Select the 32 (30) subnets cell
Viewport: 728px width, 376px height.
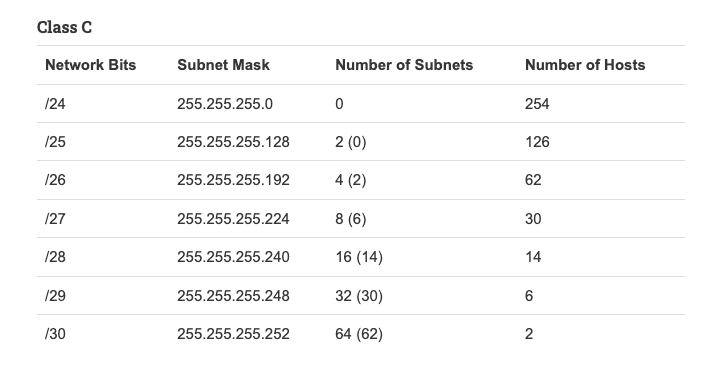pos(359,296)
